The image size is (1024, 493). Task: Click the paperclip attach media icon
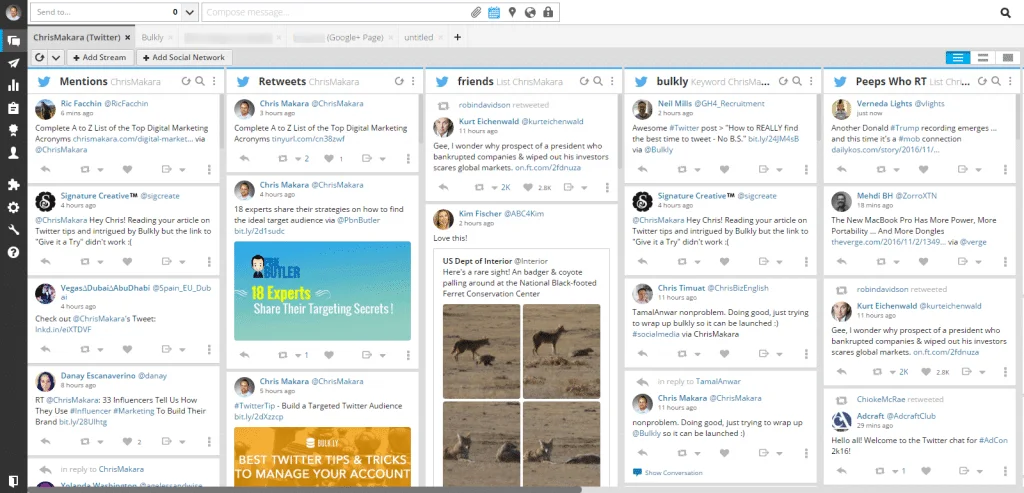pyautogui.click(x=476, y=13)
